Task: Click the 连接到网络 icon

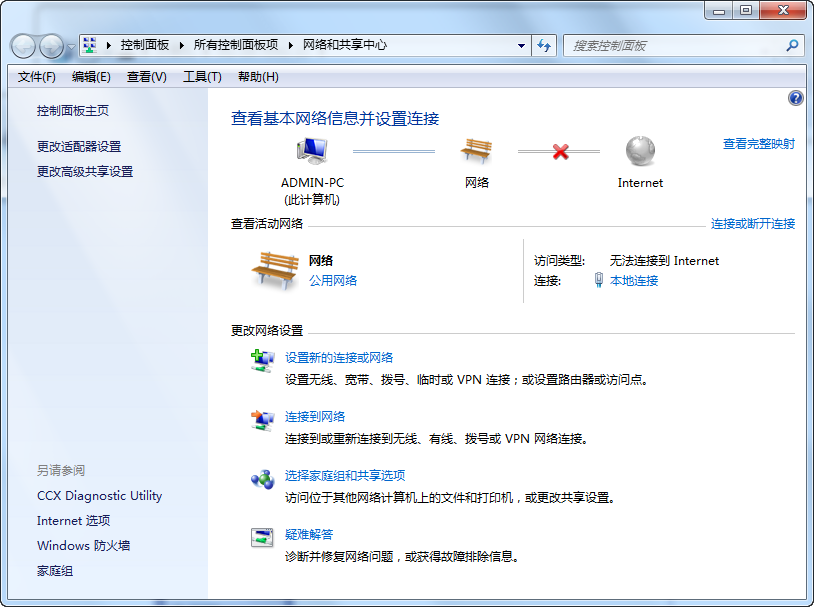Action: (262, 420)
